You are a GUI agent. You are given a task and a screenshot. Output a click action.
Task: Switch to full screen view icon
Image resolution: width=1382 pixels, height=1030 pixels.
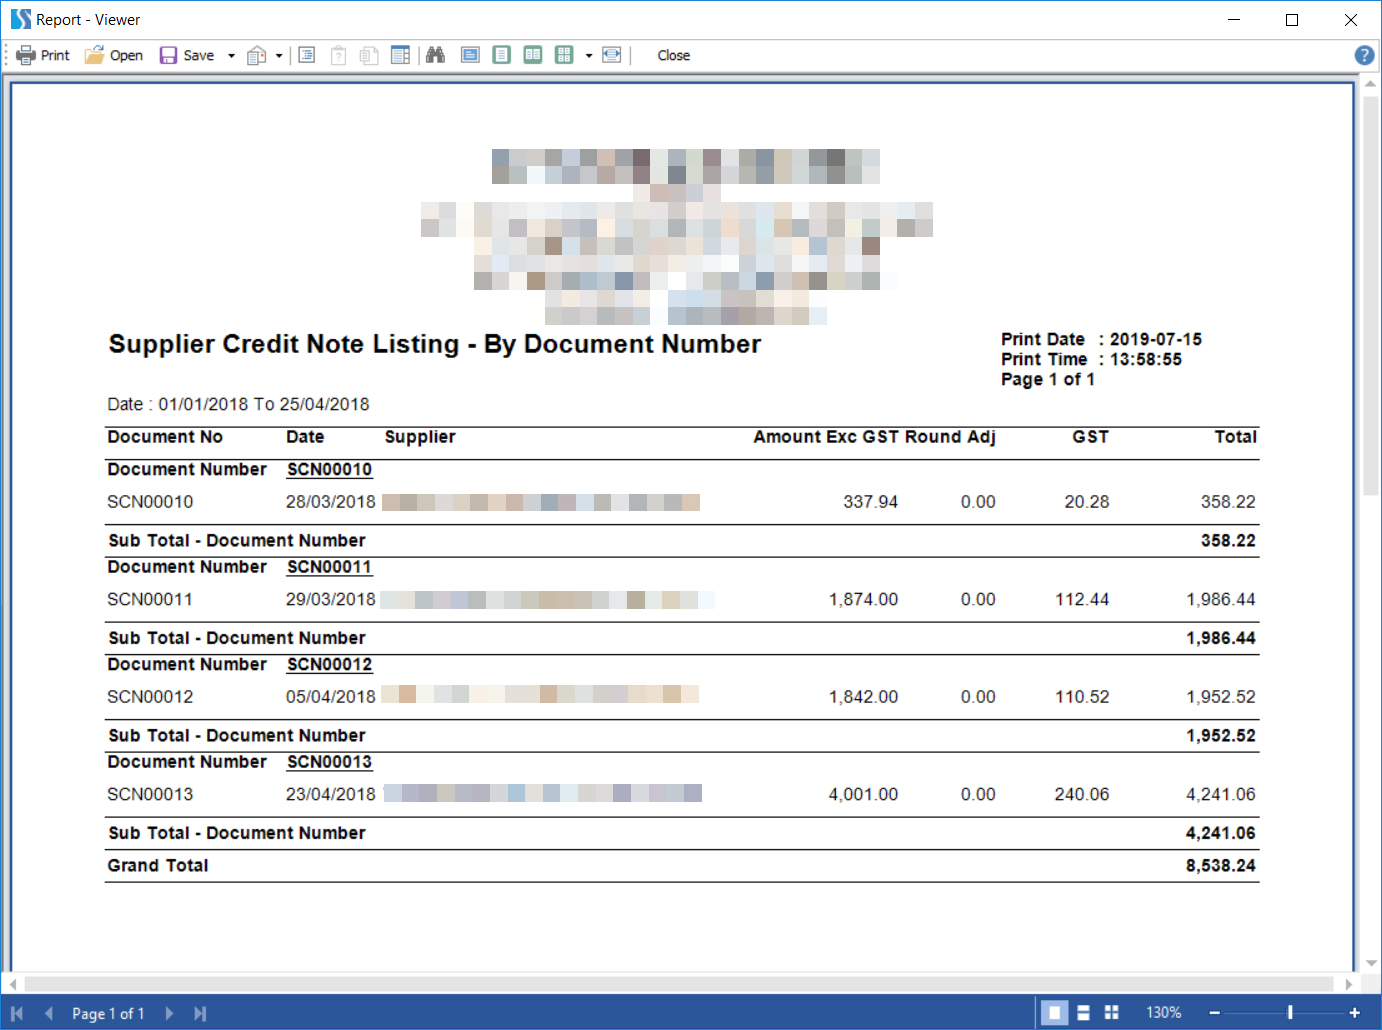[x=470, y=55]
